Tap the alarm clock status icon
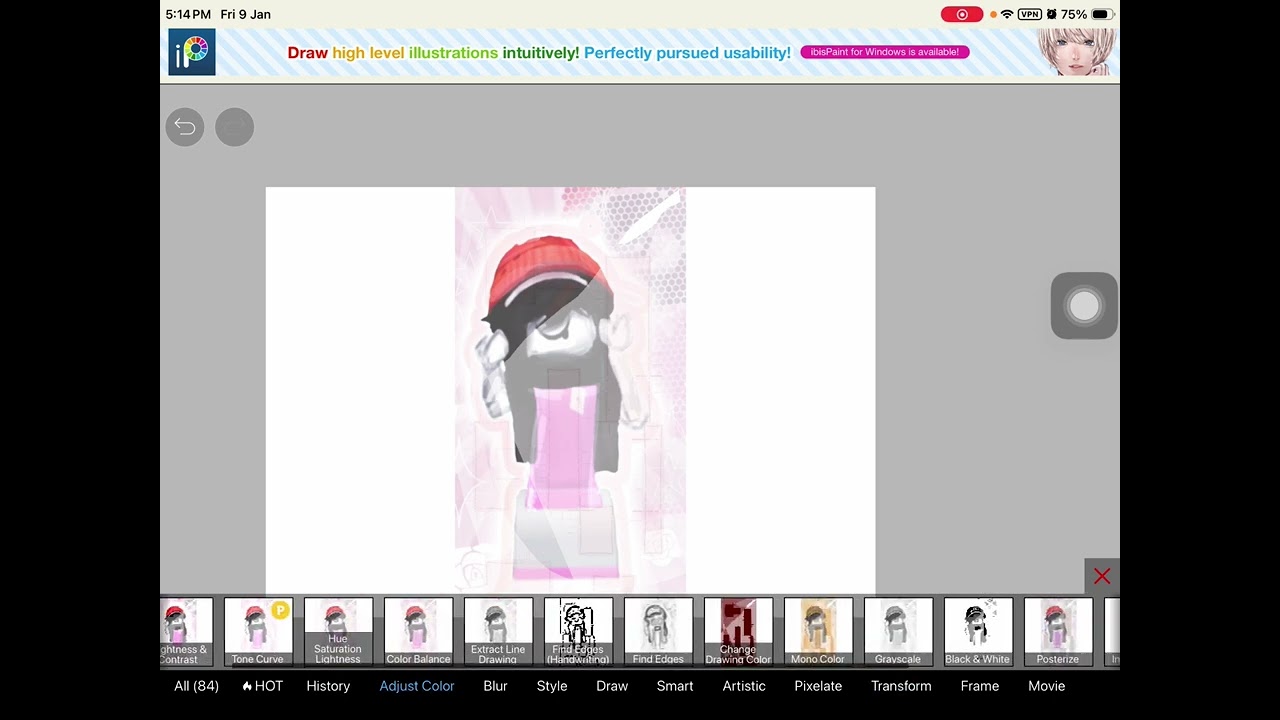This screenshot has width=1280, height=720. click(x=1052, y=14)
